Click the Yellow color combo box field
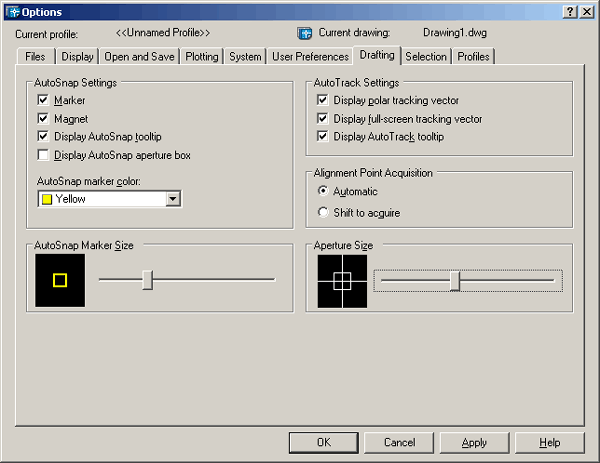This screenshot has height=463, width=600. (109, 199)
